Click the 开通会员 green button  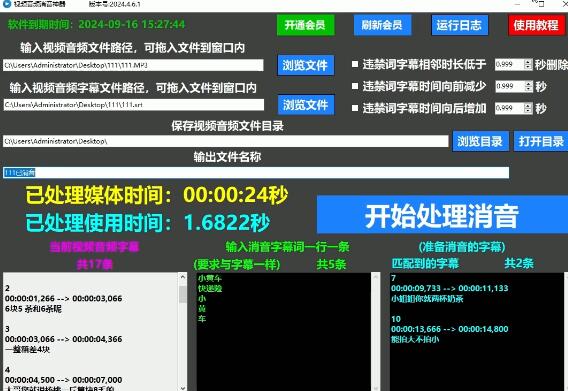(305, 25)
